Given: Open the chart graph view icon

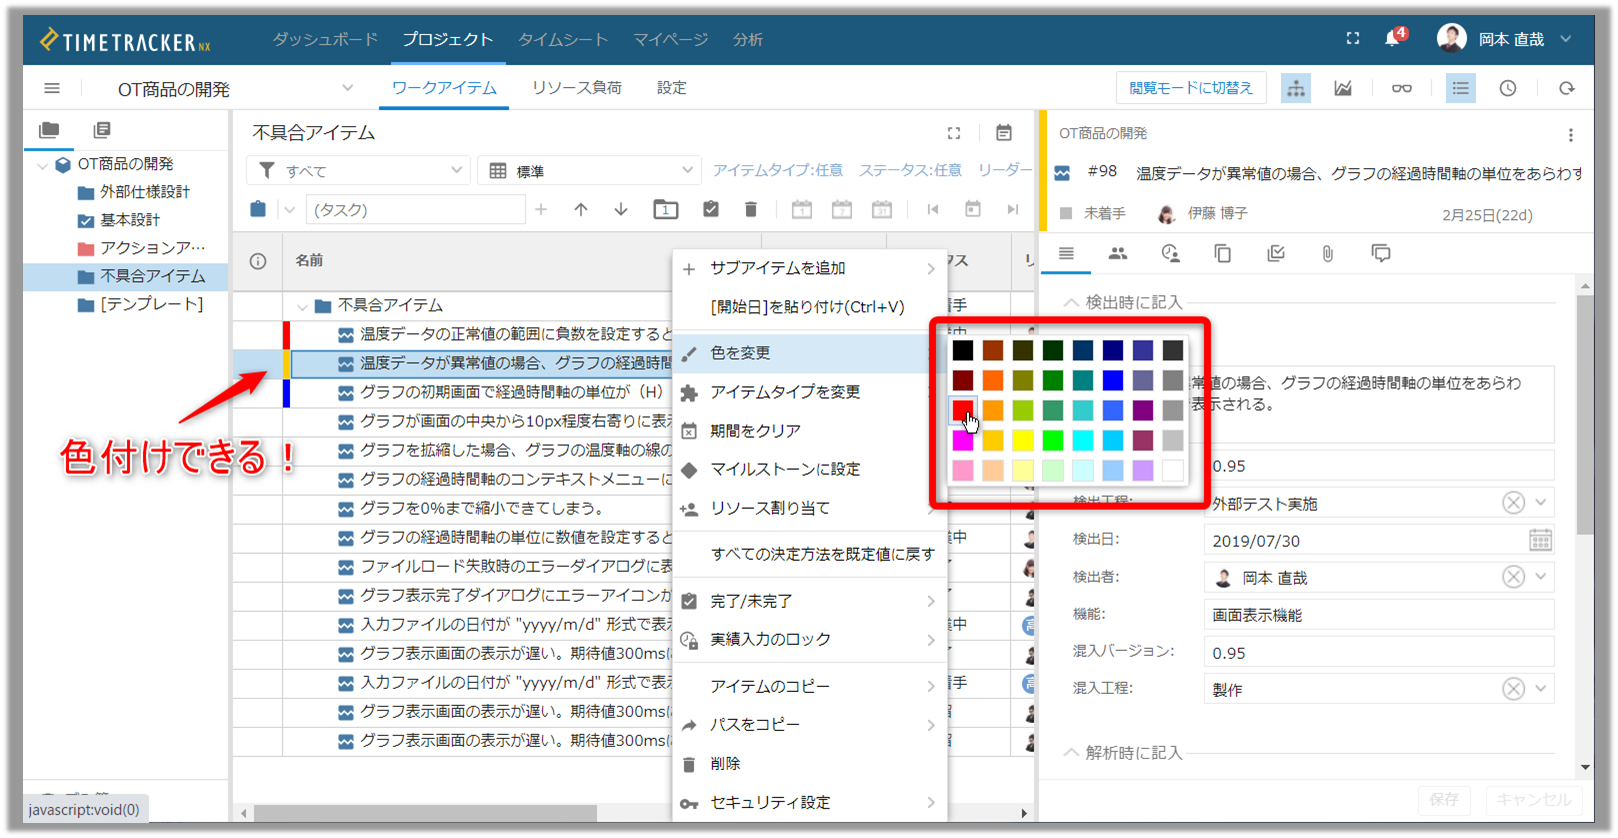Looking at the screenshot, I should pyautogui.click(x=1343, y=89).
